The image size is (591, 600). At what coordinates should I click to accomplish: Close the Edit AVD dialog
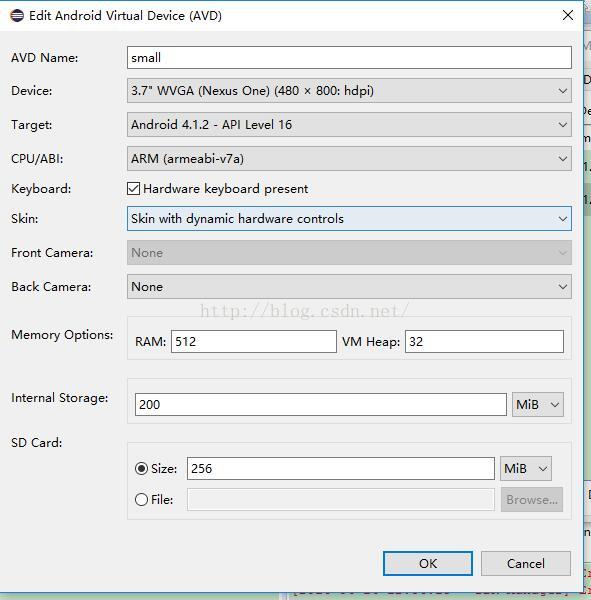click(x=568, y=15)
